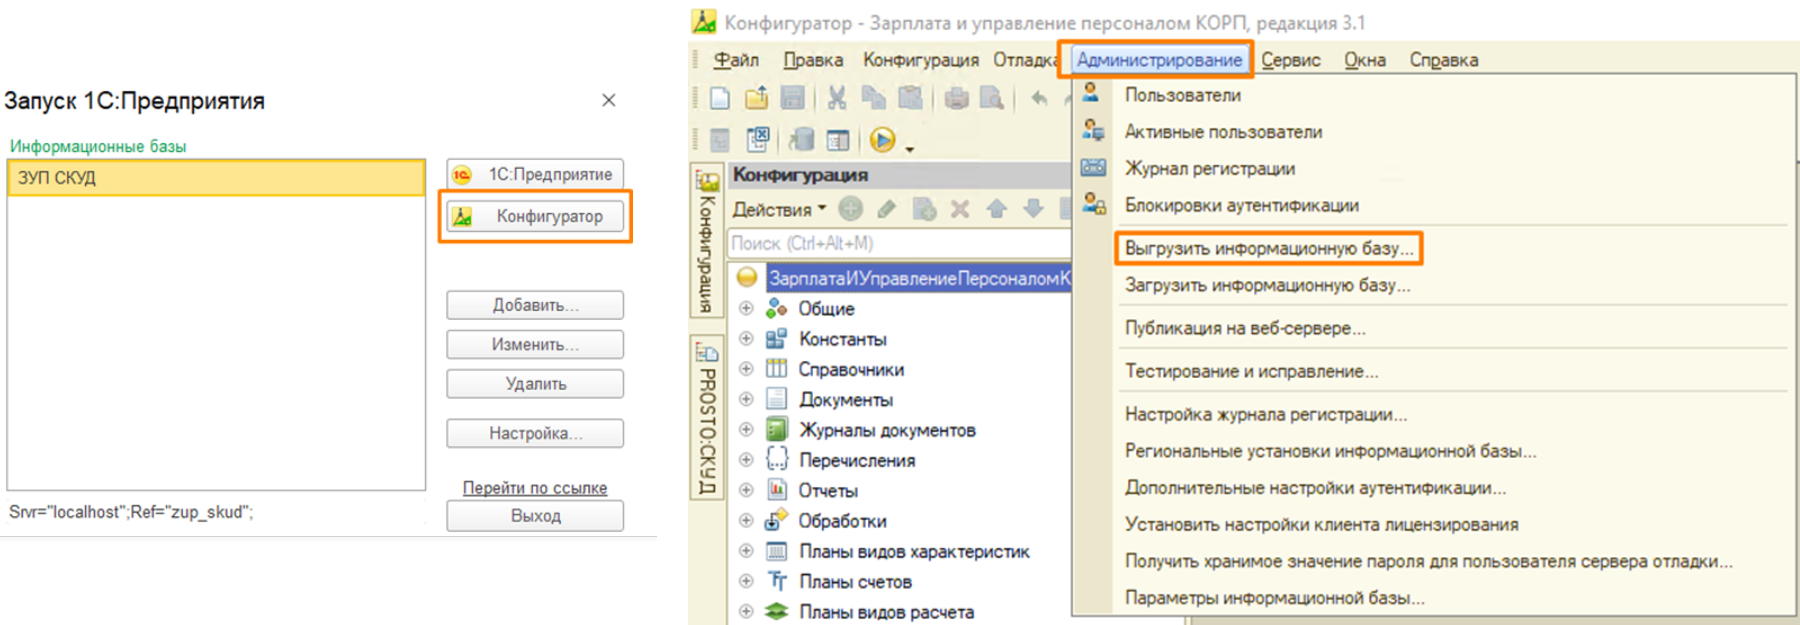Open the Конфигурация menu
1800x625 pixels.
tap(921, 60)
